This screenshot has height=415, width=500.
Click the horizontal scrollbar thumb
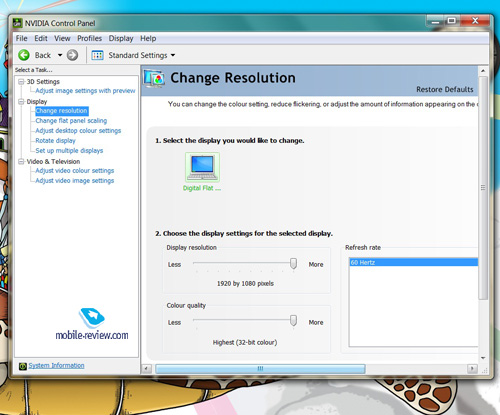[260, 369]
